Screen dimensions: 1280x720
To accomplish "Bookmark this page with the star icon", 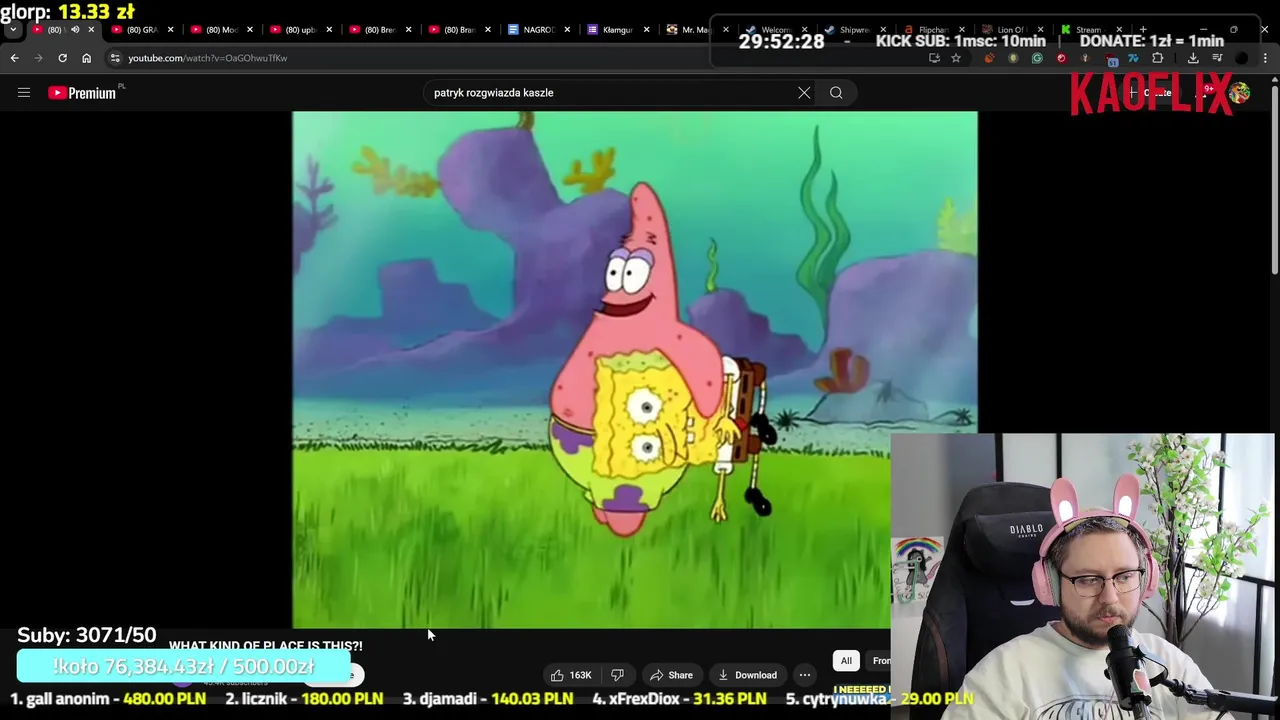I will click(956, 58).
